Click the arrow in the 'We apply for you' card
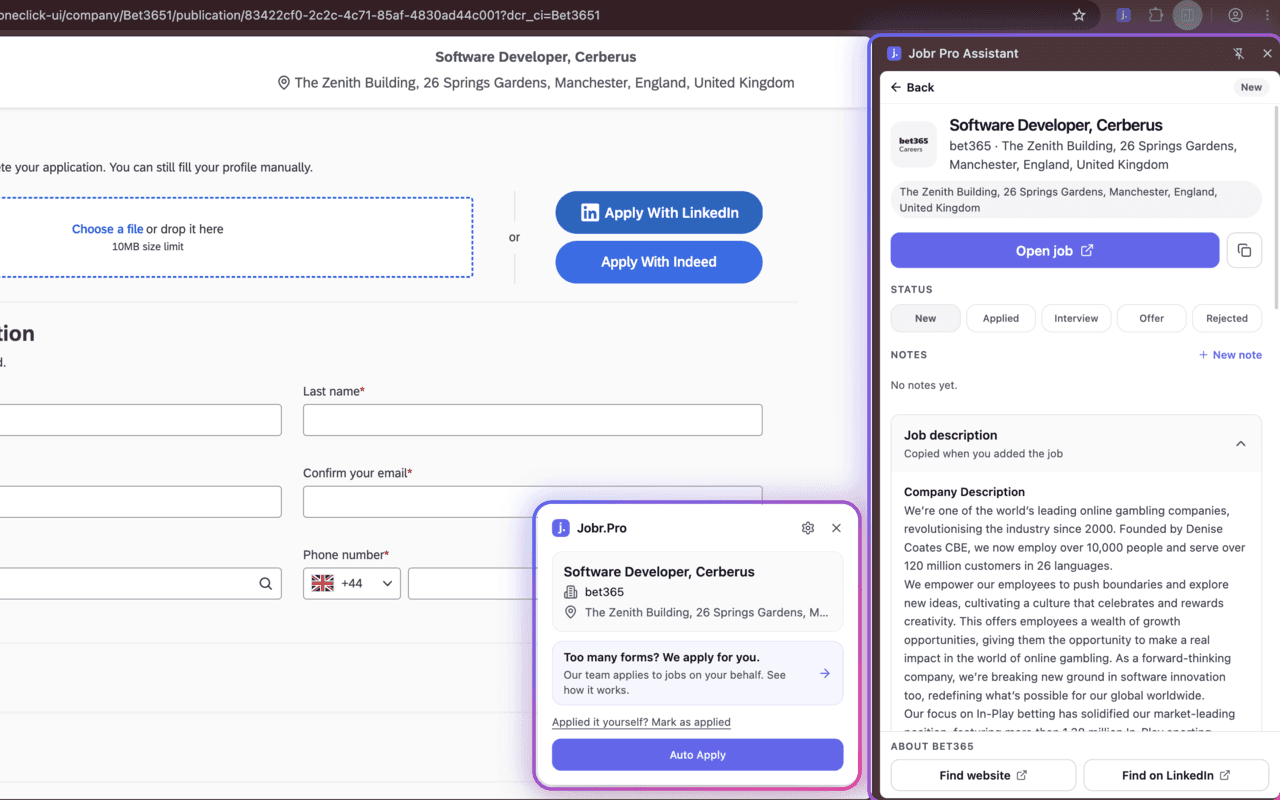1280x800 pixels. [825, 674]
